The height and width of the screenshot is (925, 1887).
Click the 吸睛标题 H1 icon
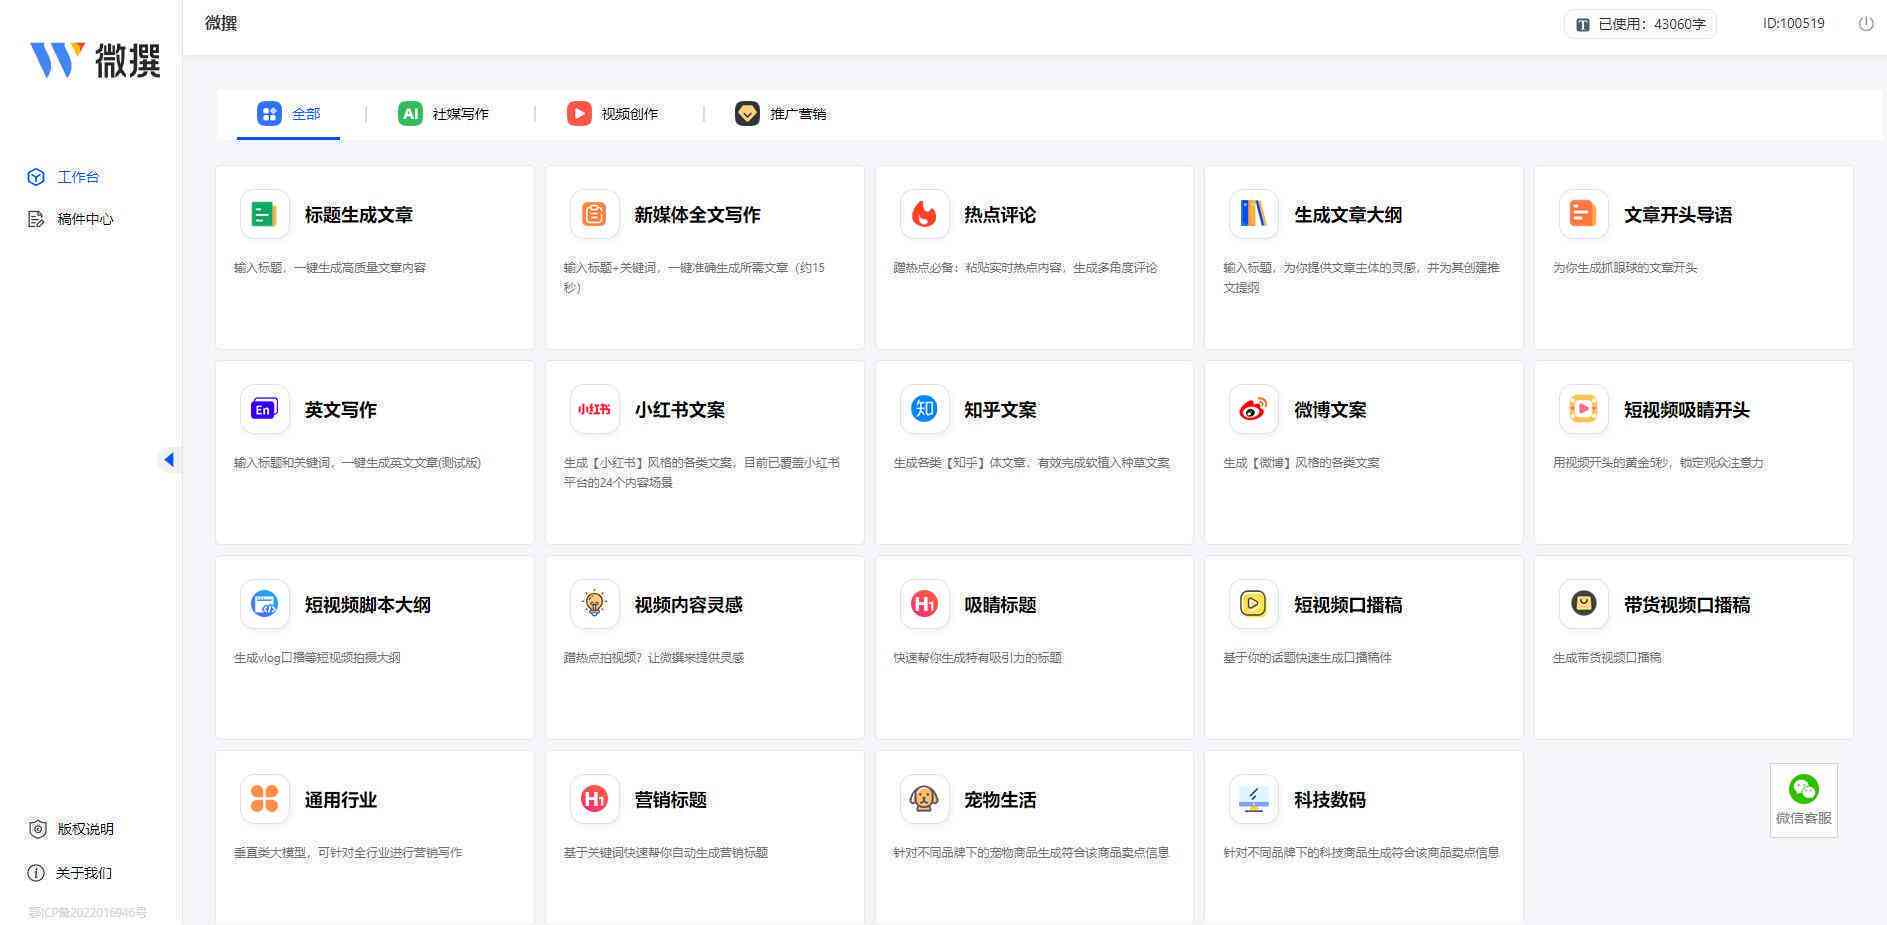pyautogui.click(x=923, y=604)
